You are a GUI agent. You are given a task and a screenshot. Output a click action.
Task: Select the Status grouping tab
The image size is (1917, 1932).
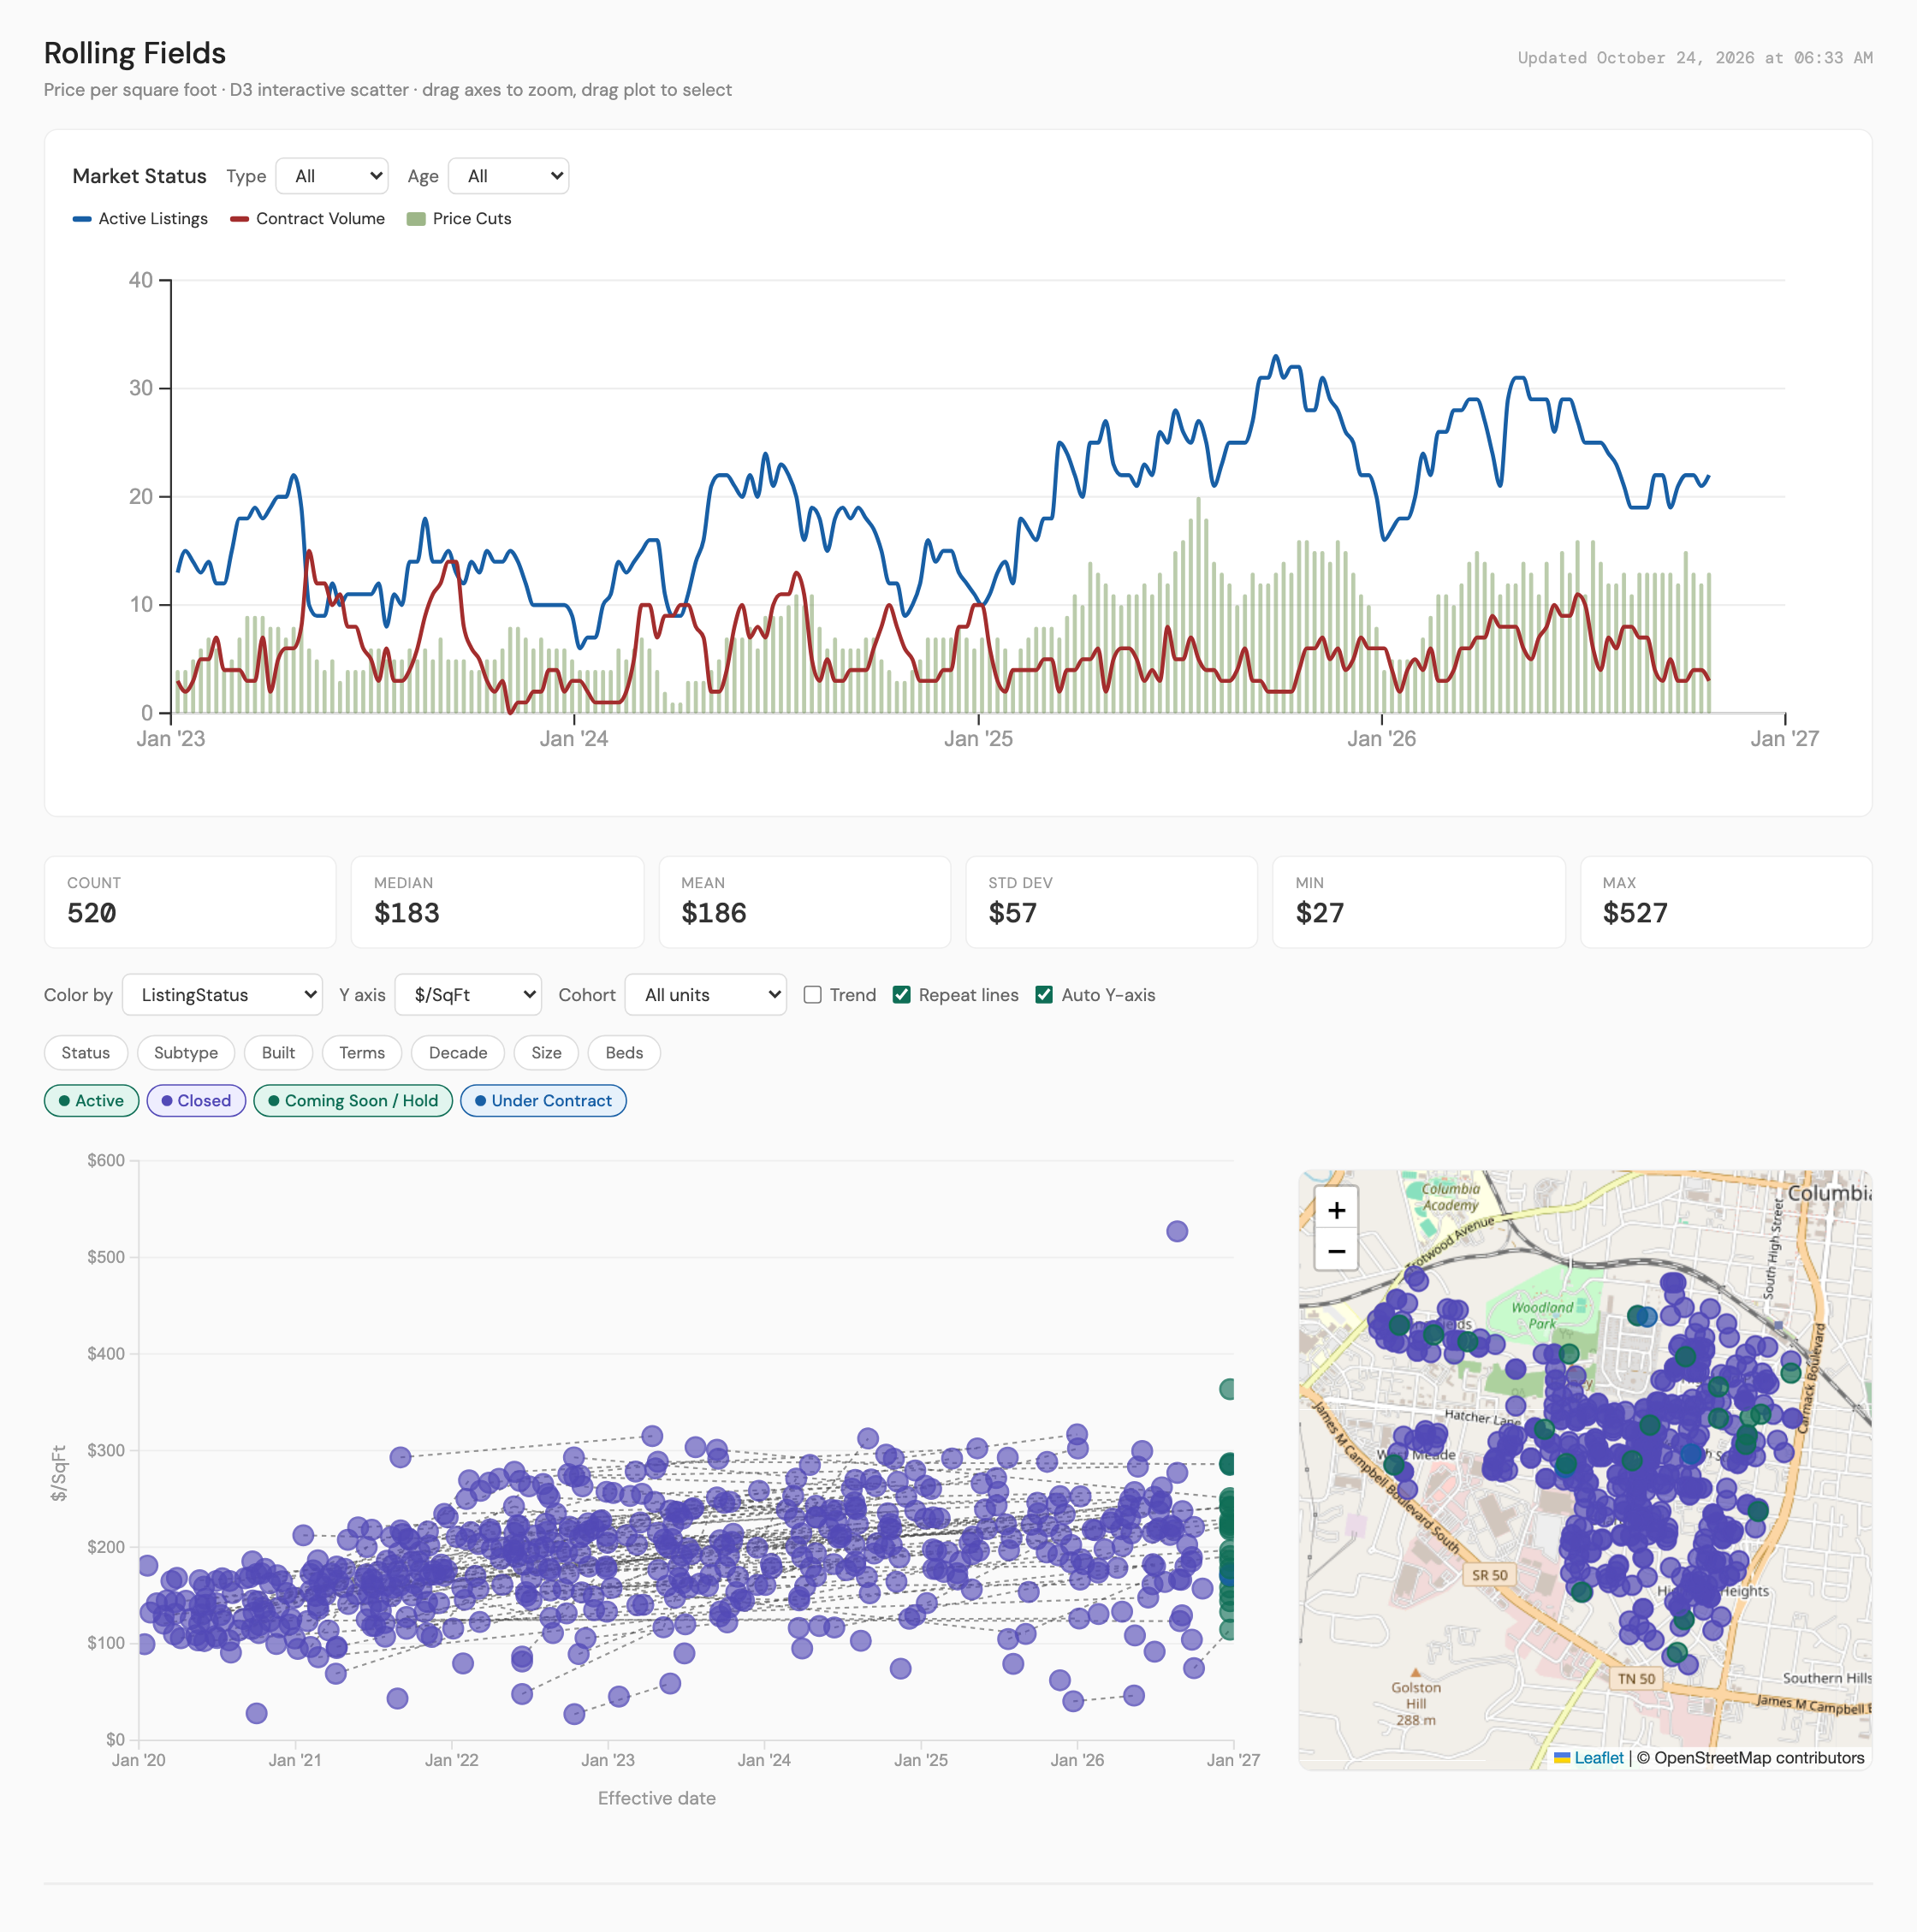86,1053
